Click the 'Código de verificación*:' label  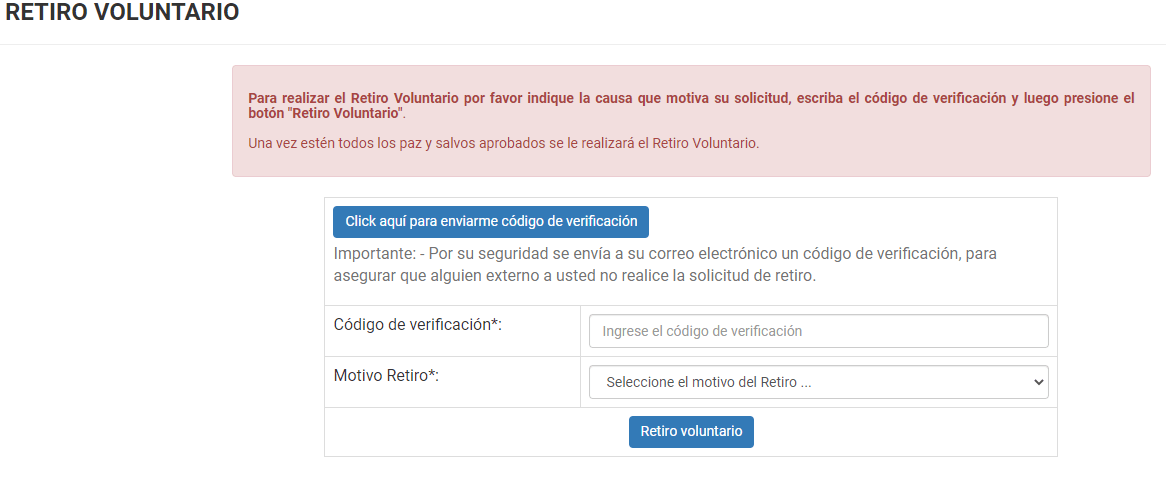[x=419, y=324]
